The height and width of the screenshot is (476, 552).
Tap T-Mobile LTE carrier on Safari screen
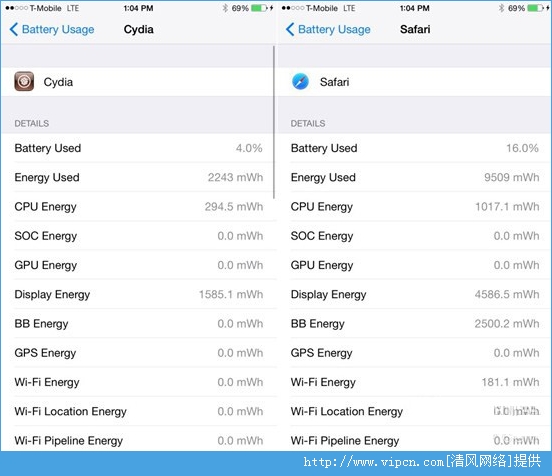(x=331, y=8)
